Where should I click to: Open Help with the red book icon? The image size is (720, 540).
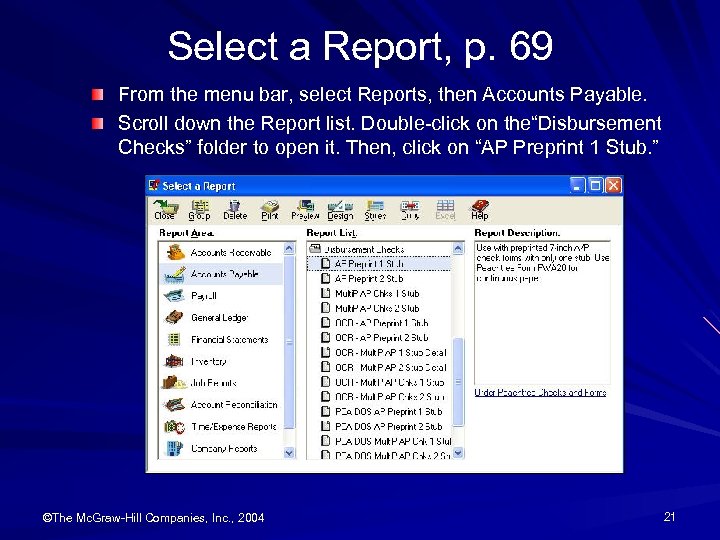(480, 210)
